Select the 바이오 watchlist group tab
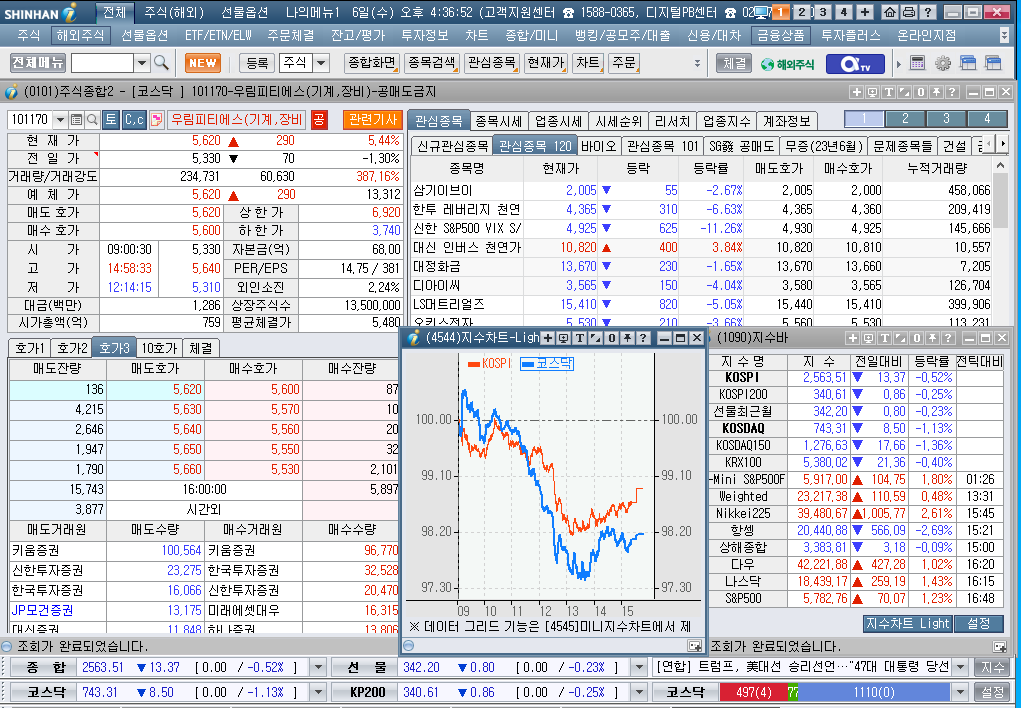The image size is (1021, 708). point(598,146)
